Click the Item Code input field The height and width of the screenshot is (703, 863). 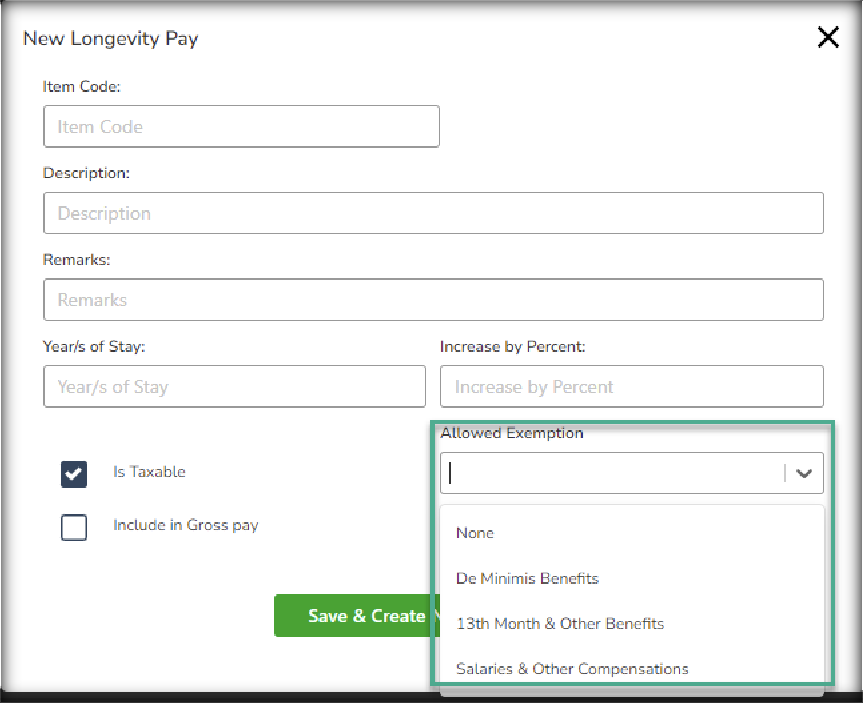point(241,127)
